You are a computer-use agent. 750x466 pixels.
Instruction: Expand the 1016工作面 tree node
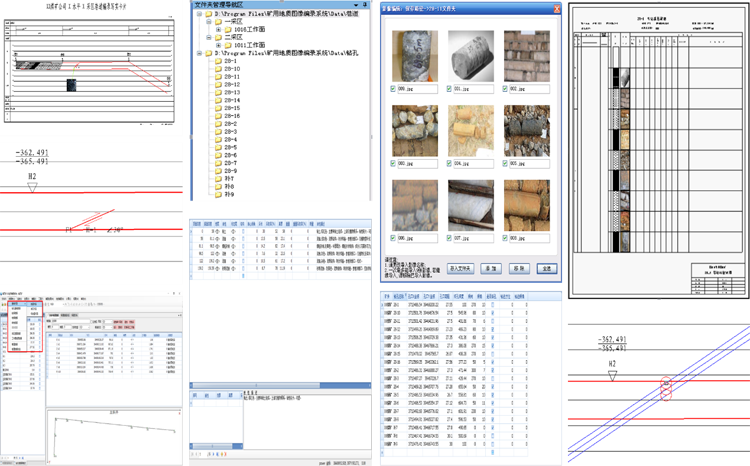pyautogui.click(x=218, y=29)
